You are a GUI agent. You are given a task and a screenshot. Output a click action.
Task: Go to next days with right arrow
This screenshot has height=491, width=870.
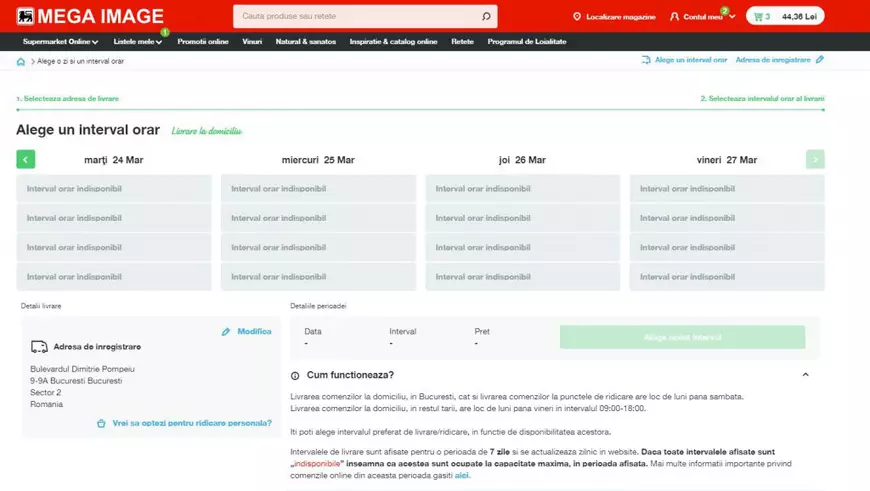tap(815, 159)
